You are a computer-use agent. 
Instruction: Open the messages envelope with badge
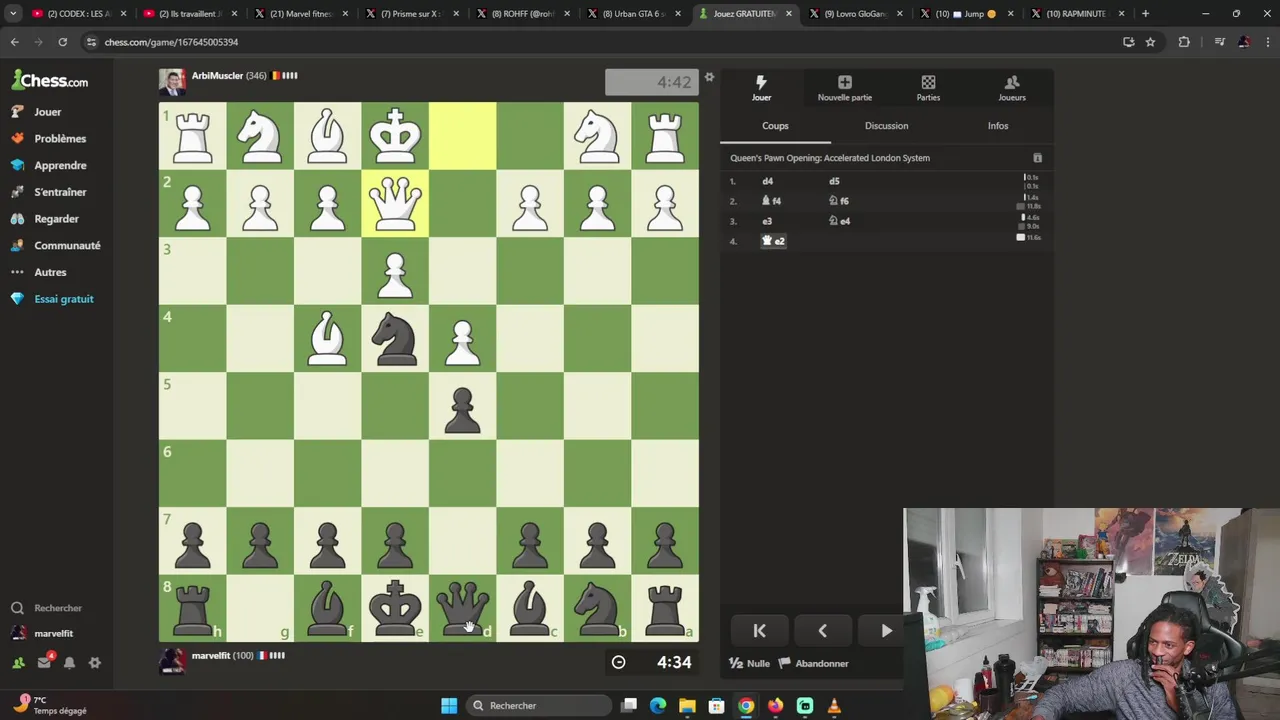pyautogui.click(x=44, y=662)
